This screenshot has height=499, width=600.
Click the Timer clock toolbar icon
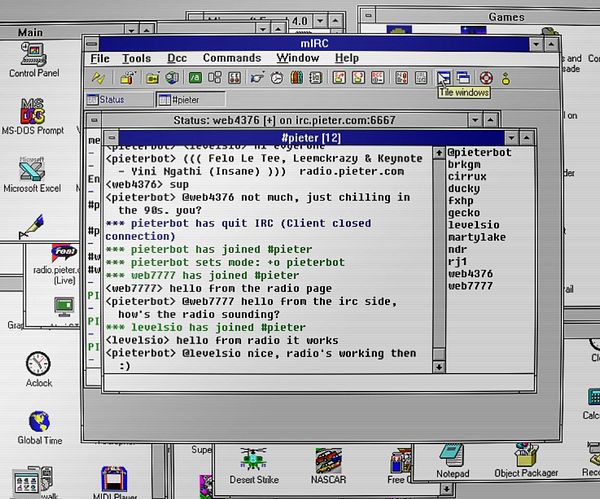click(277, 78)
